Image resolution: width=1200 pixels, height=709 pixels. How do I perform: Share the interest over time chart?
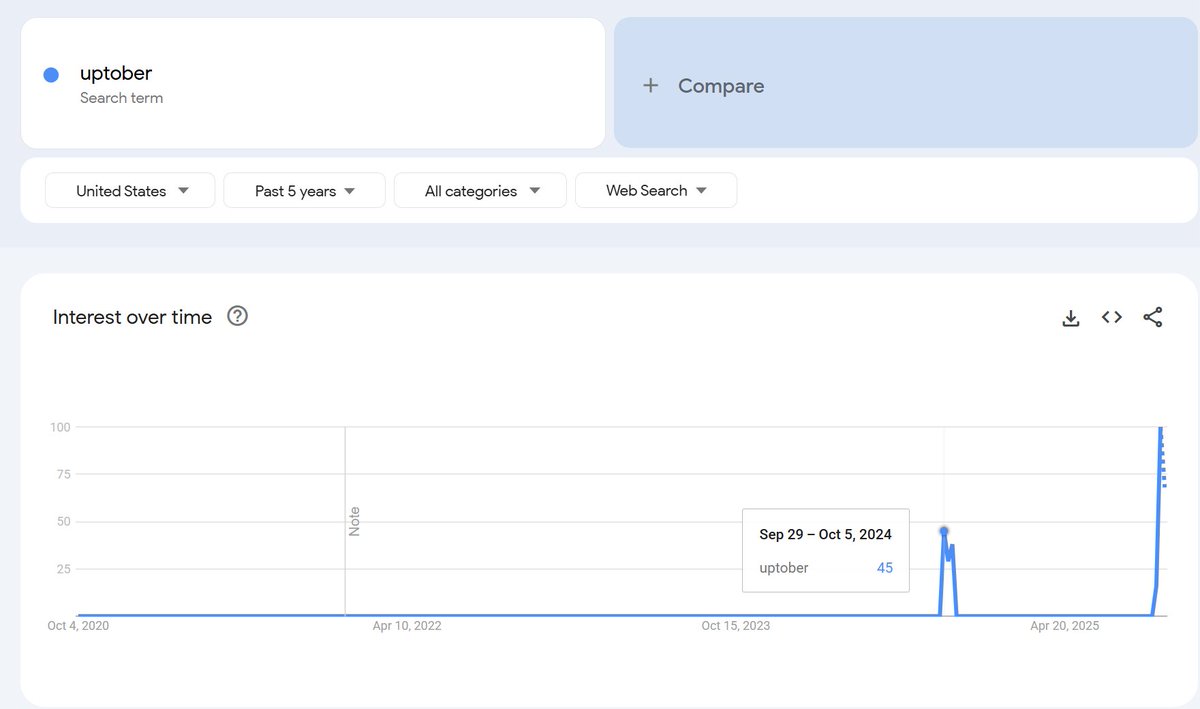coord(1152,317)
